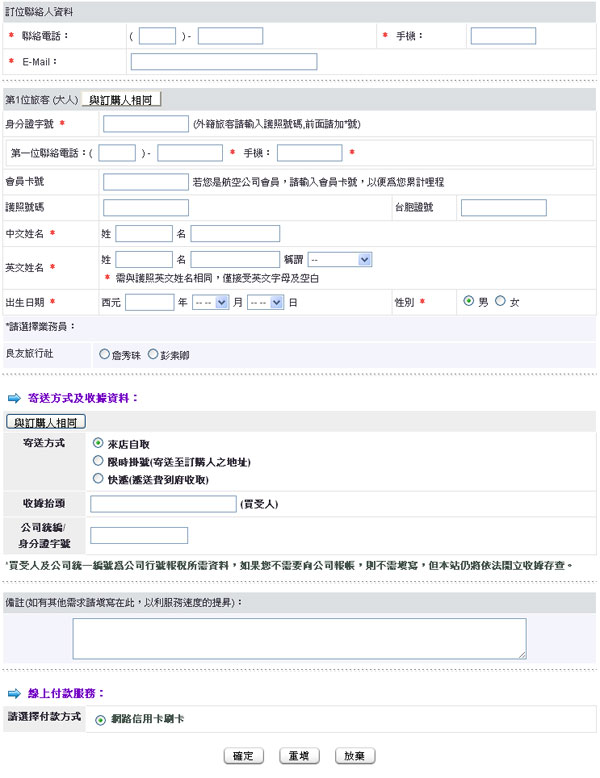Click the contact phone area code field
600x778 pixels.
[157, 36]
